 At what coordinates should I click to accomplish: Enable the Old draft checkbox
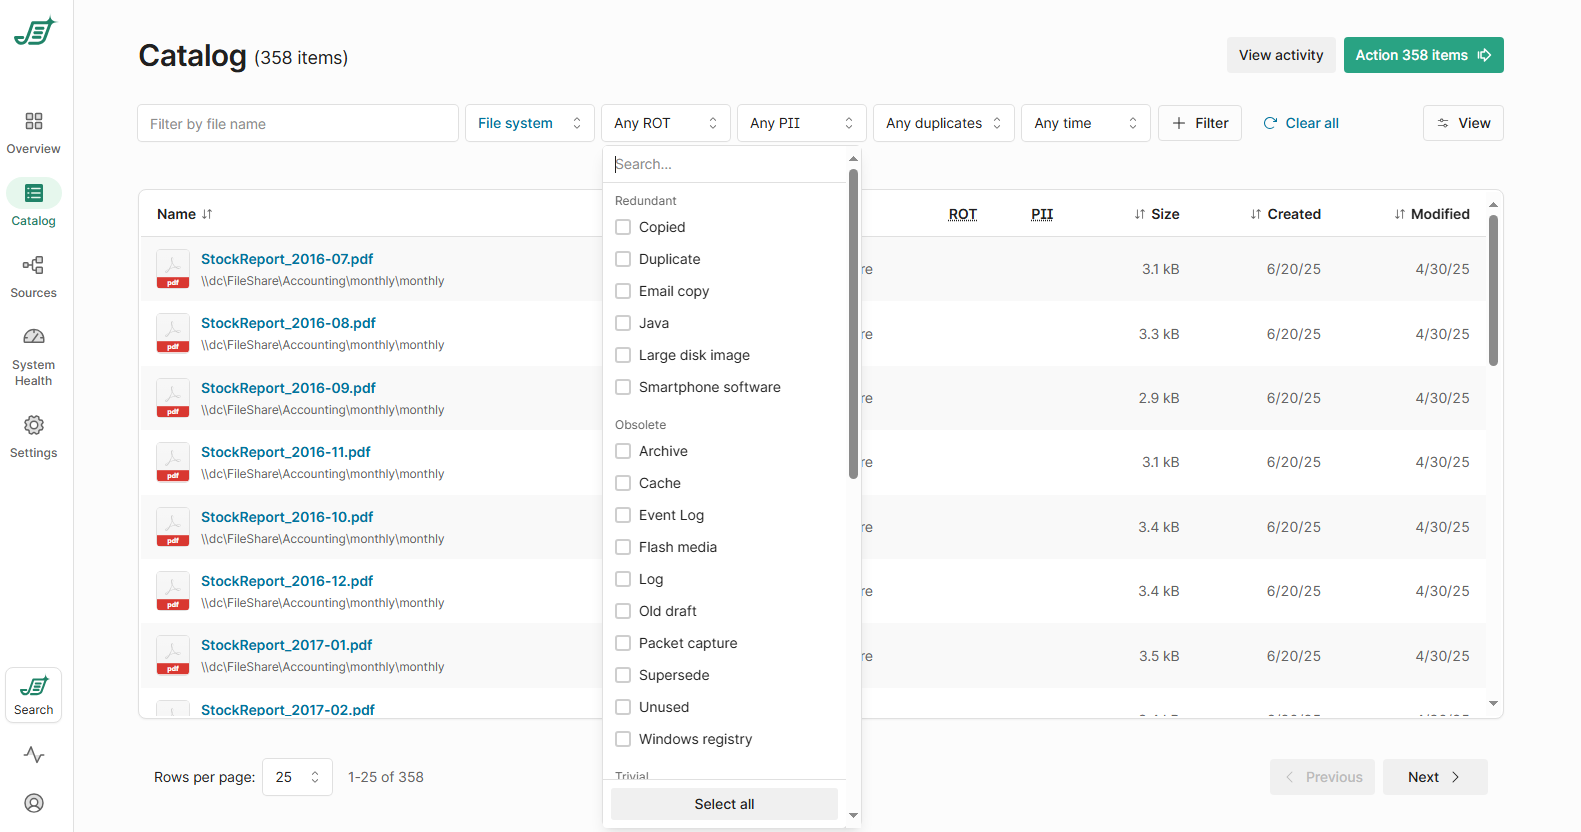point(623,611)
